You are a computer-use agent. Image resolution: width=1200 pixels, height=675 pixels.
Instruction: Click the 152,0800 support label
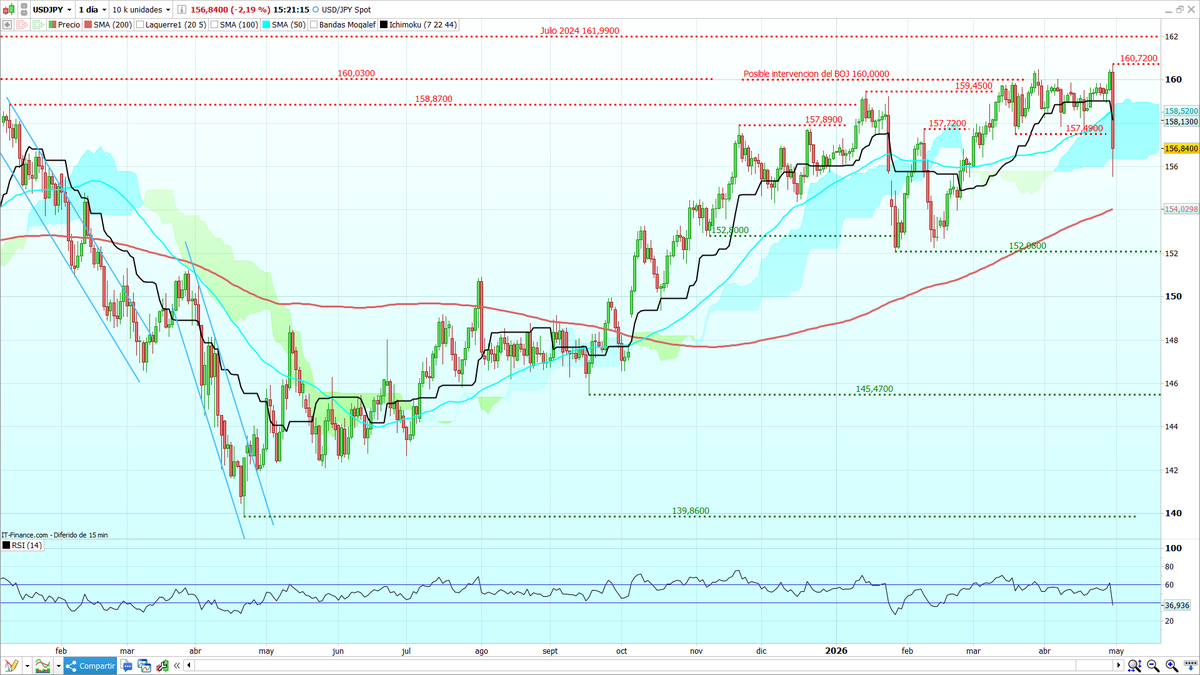[x=1028, y=245]
